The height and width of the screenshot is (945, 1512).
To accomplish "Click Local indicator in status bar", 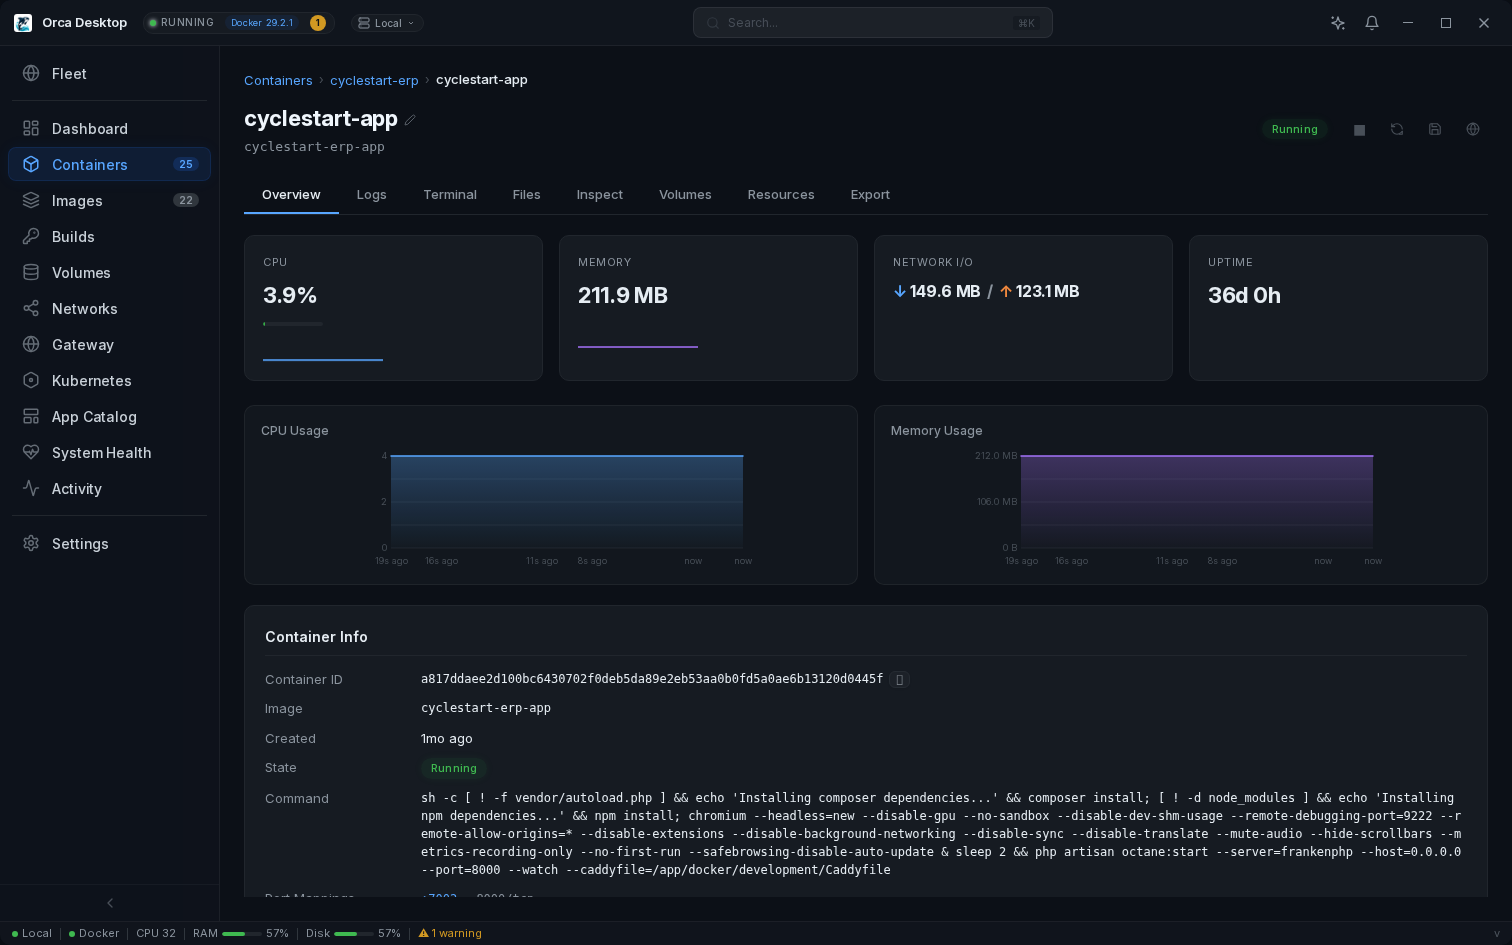I will [x=32, y=934].
